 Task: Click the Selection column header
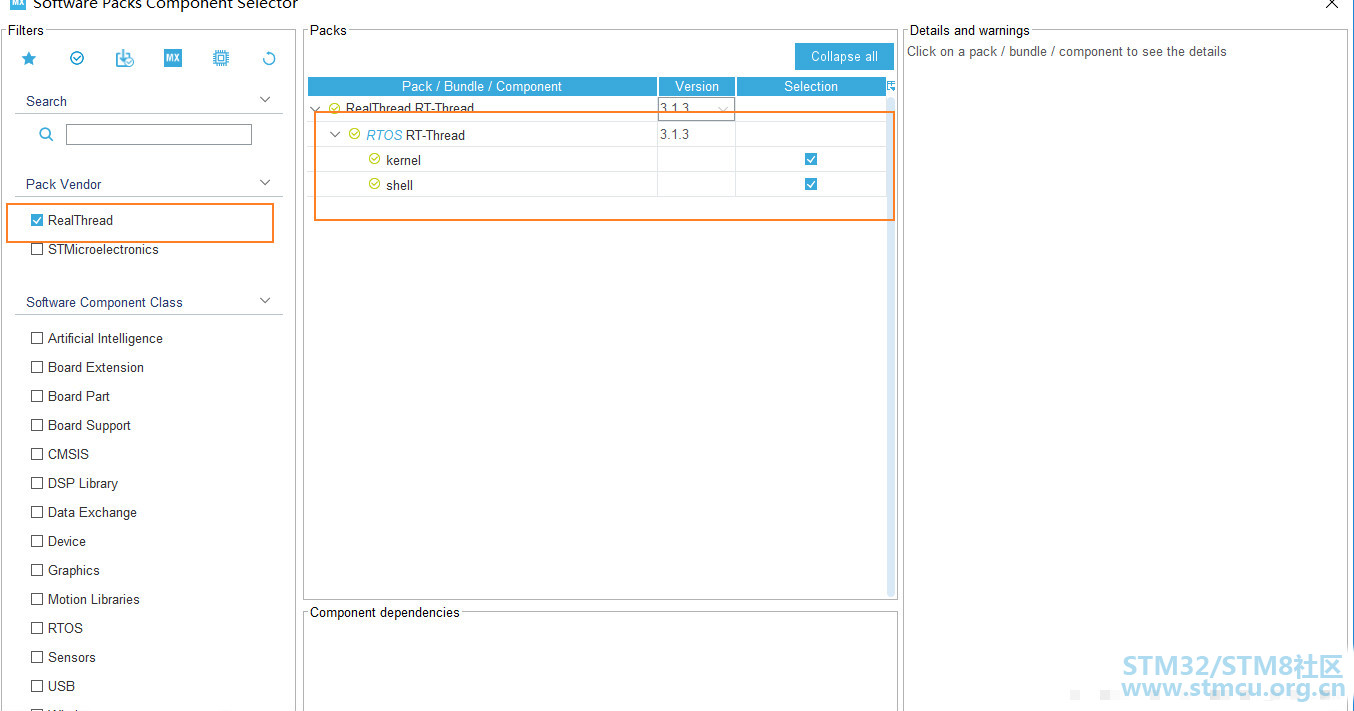811,86
